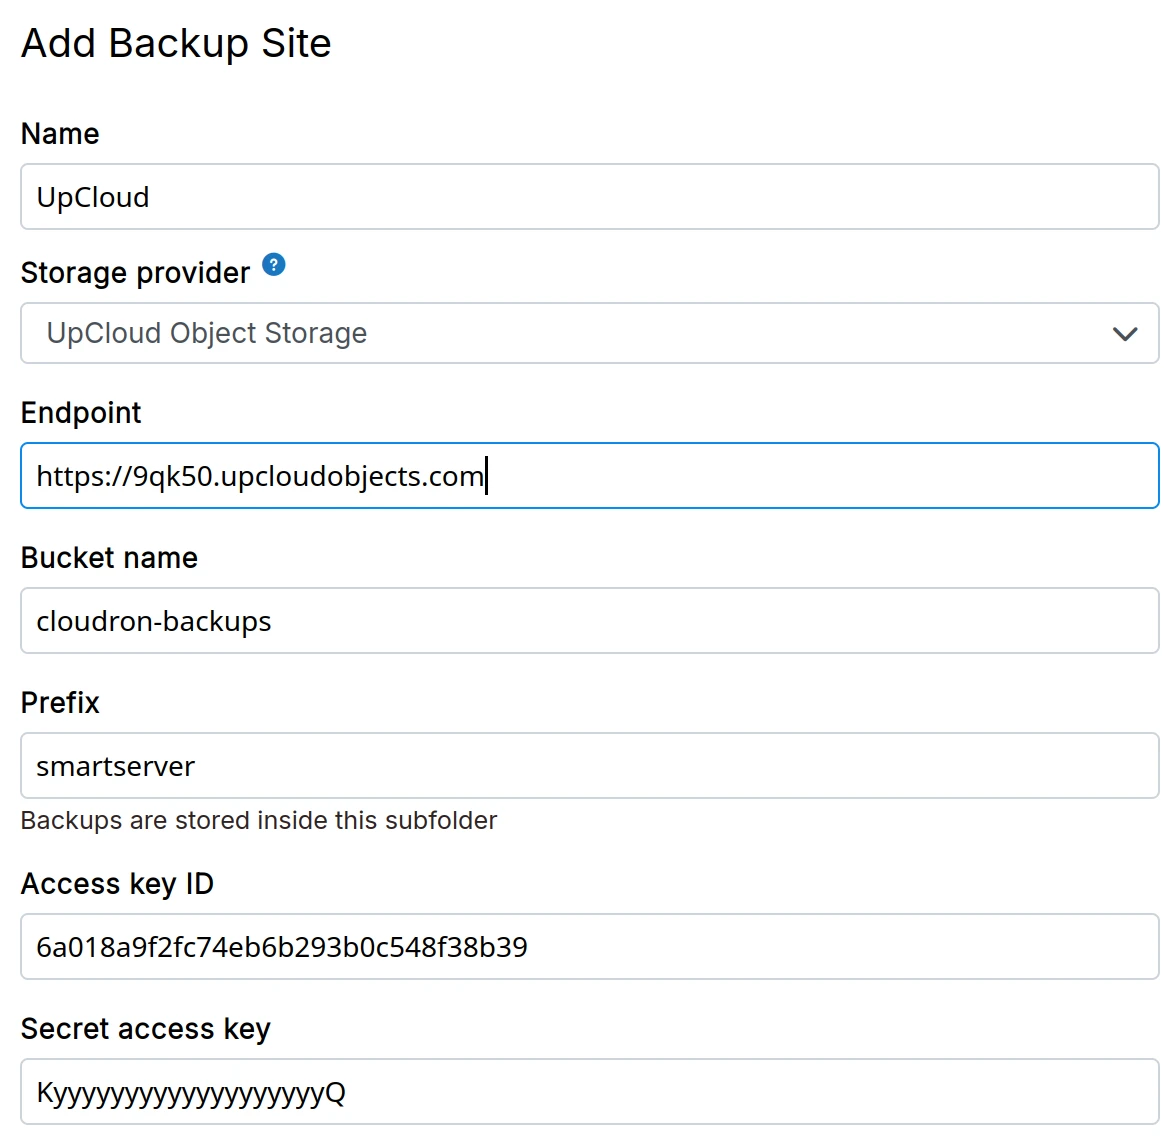Click the Bucket name label
This screenshot has width=1176, height=1136.
(109, 558)
